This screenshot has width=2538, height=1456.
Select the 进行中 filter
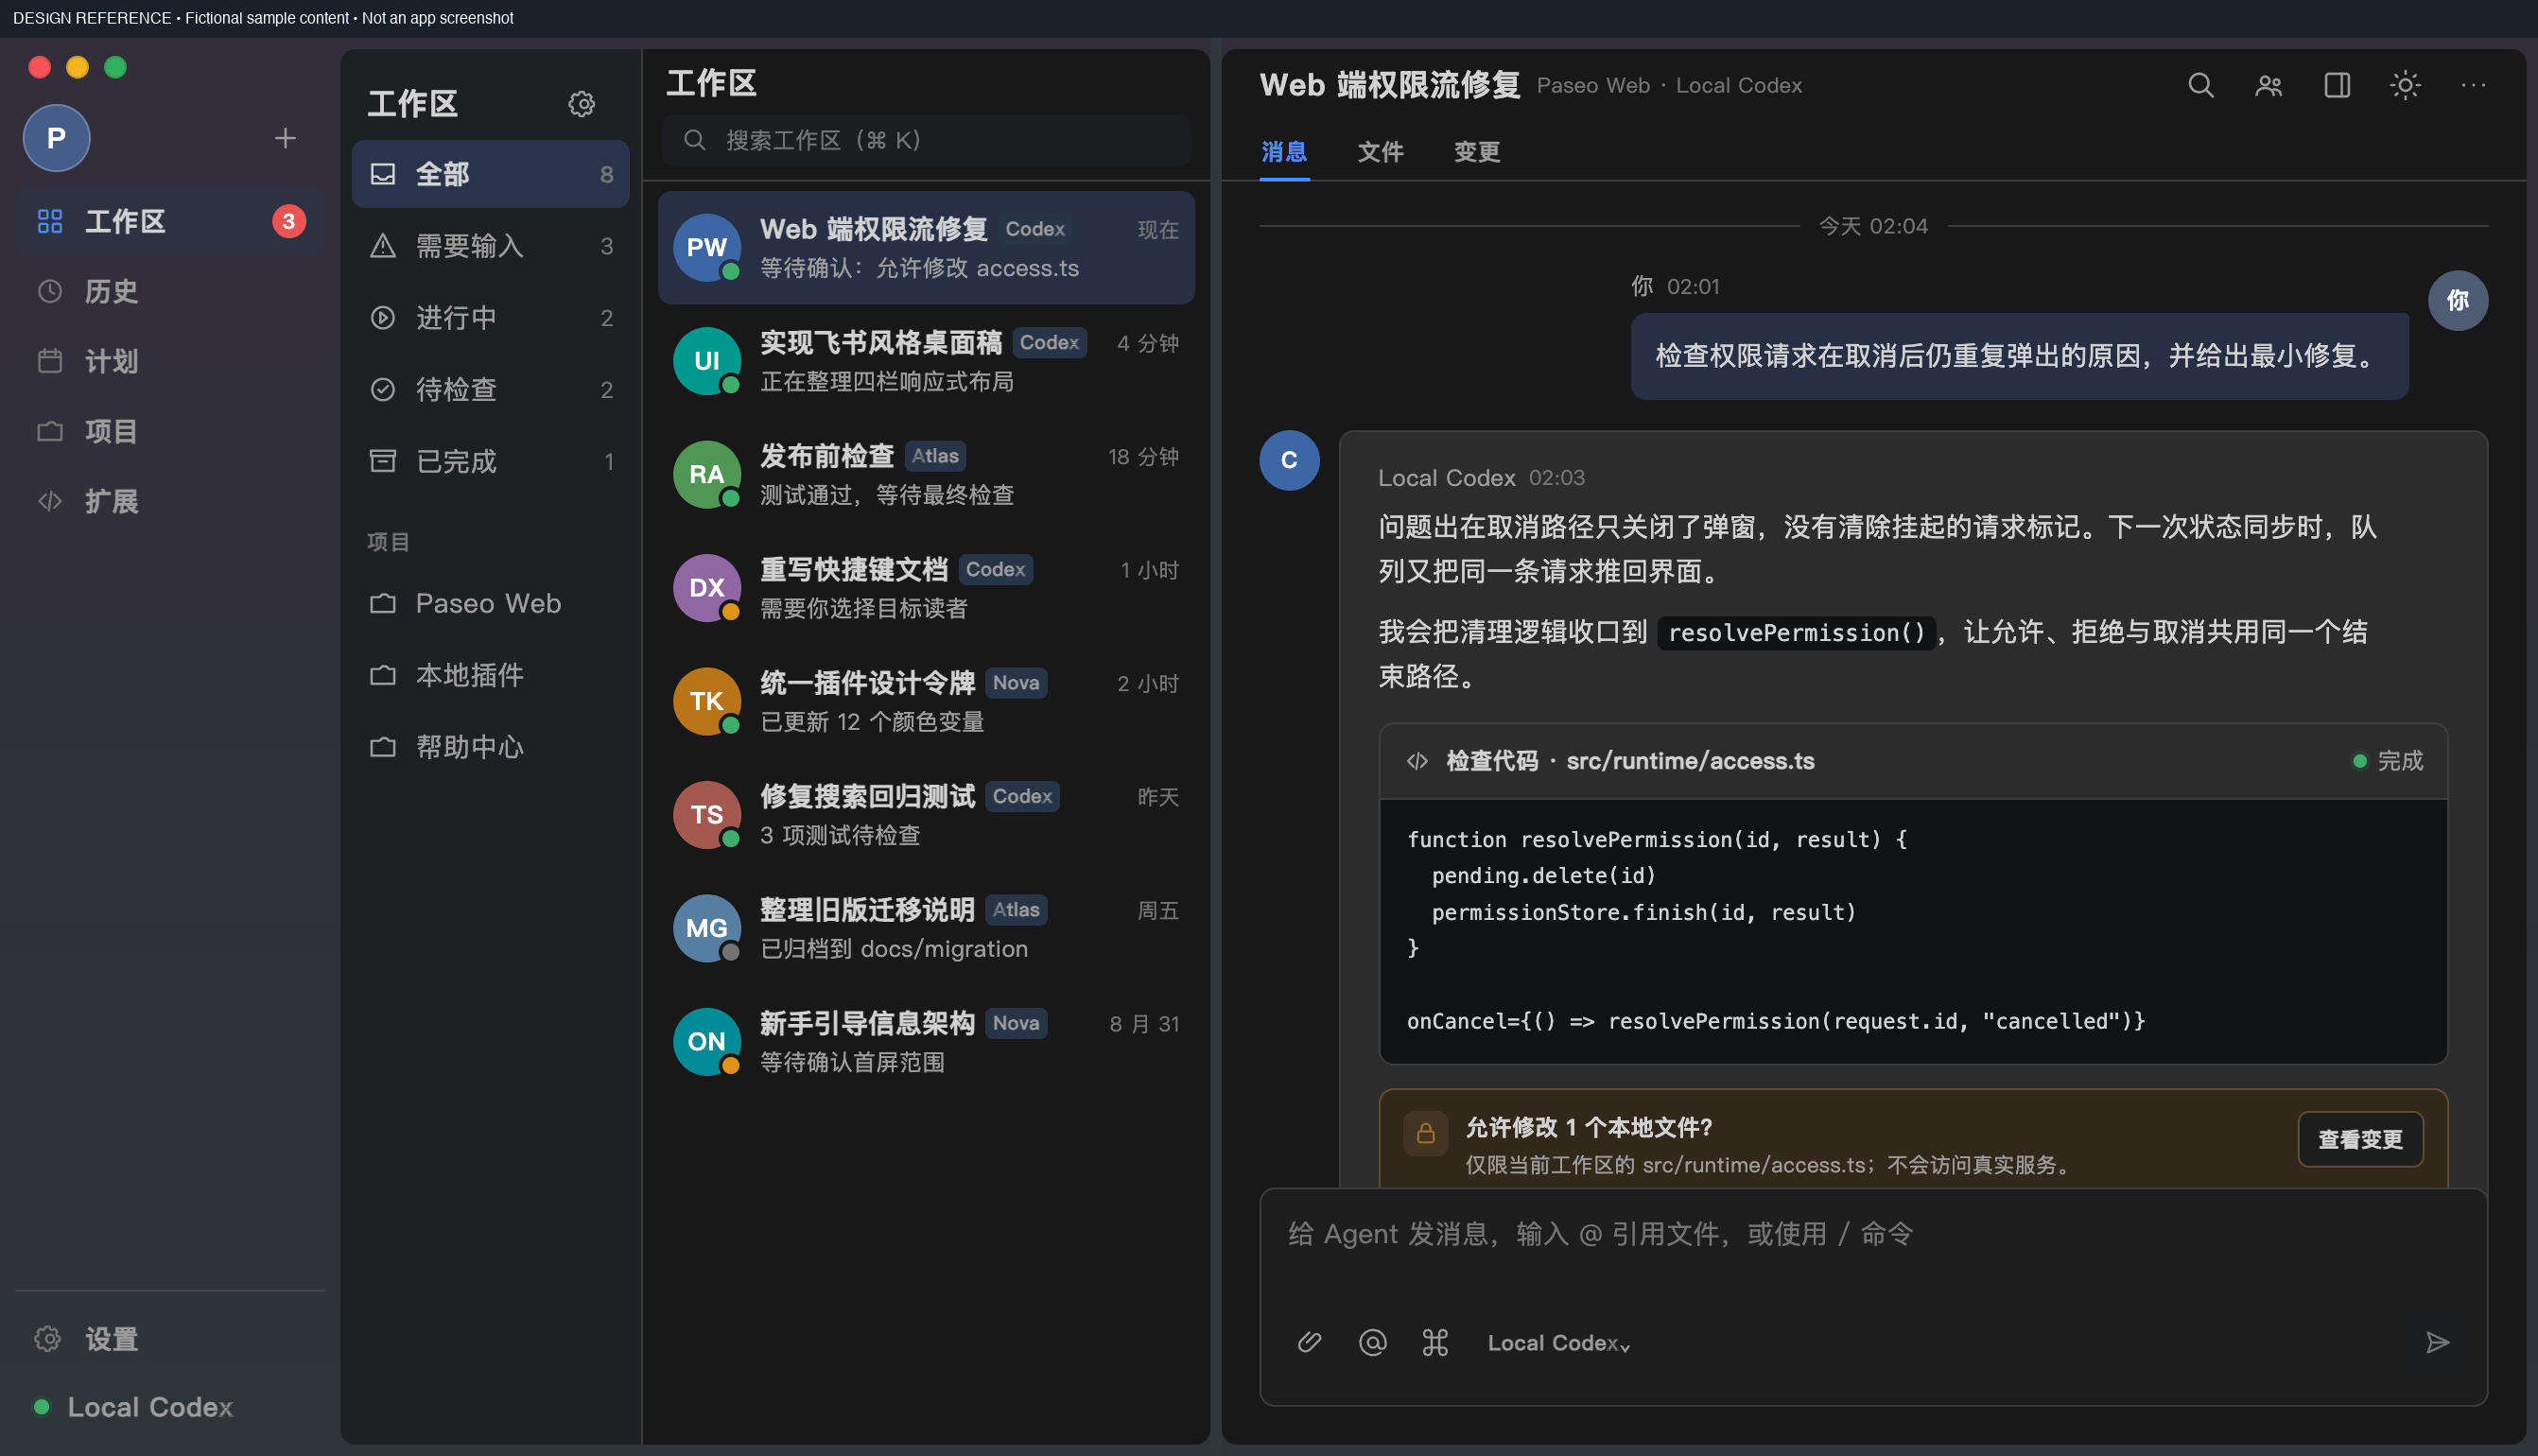coord(490,318)
